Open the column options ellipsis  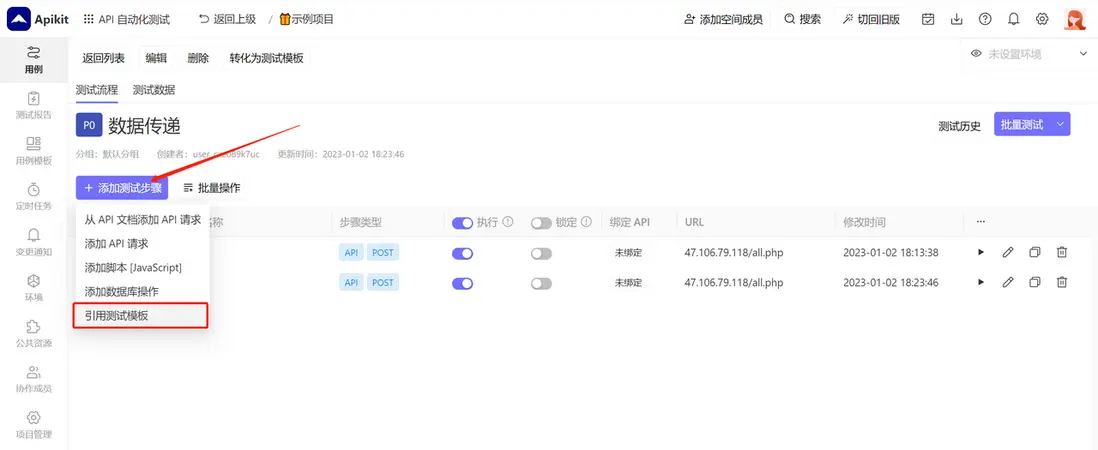pos(980,222)
